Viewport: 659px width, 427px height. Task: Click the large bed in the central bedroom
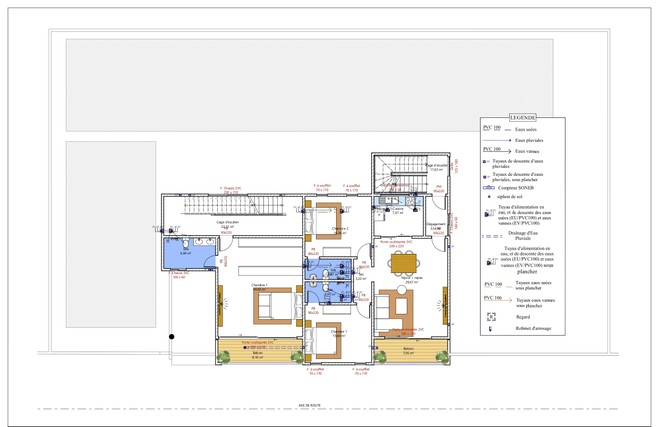point(273,306)
